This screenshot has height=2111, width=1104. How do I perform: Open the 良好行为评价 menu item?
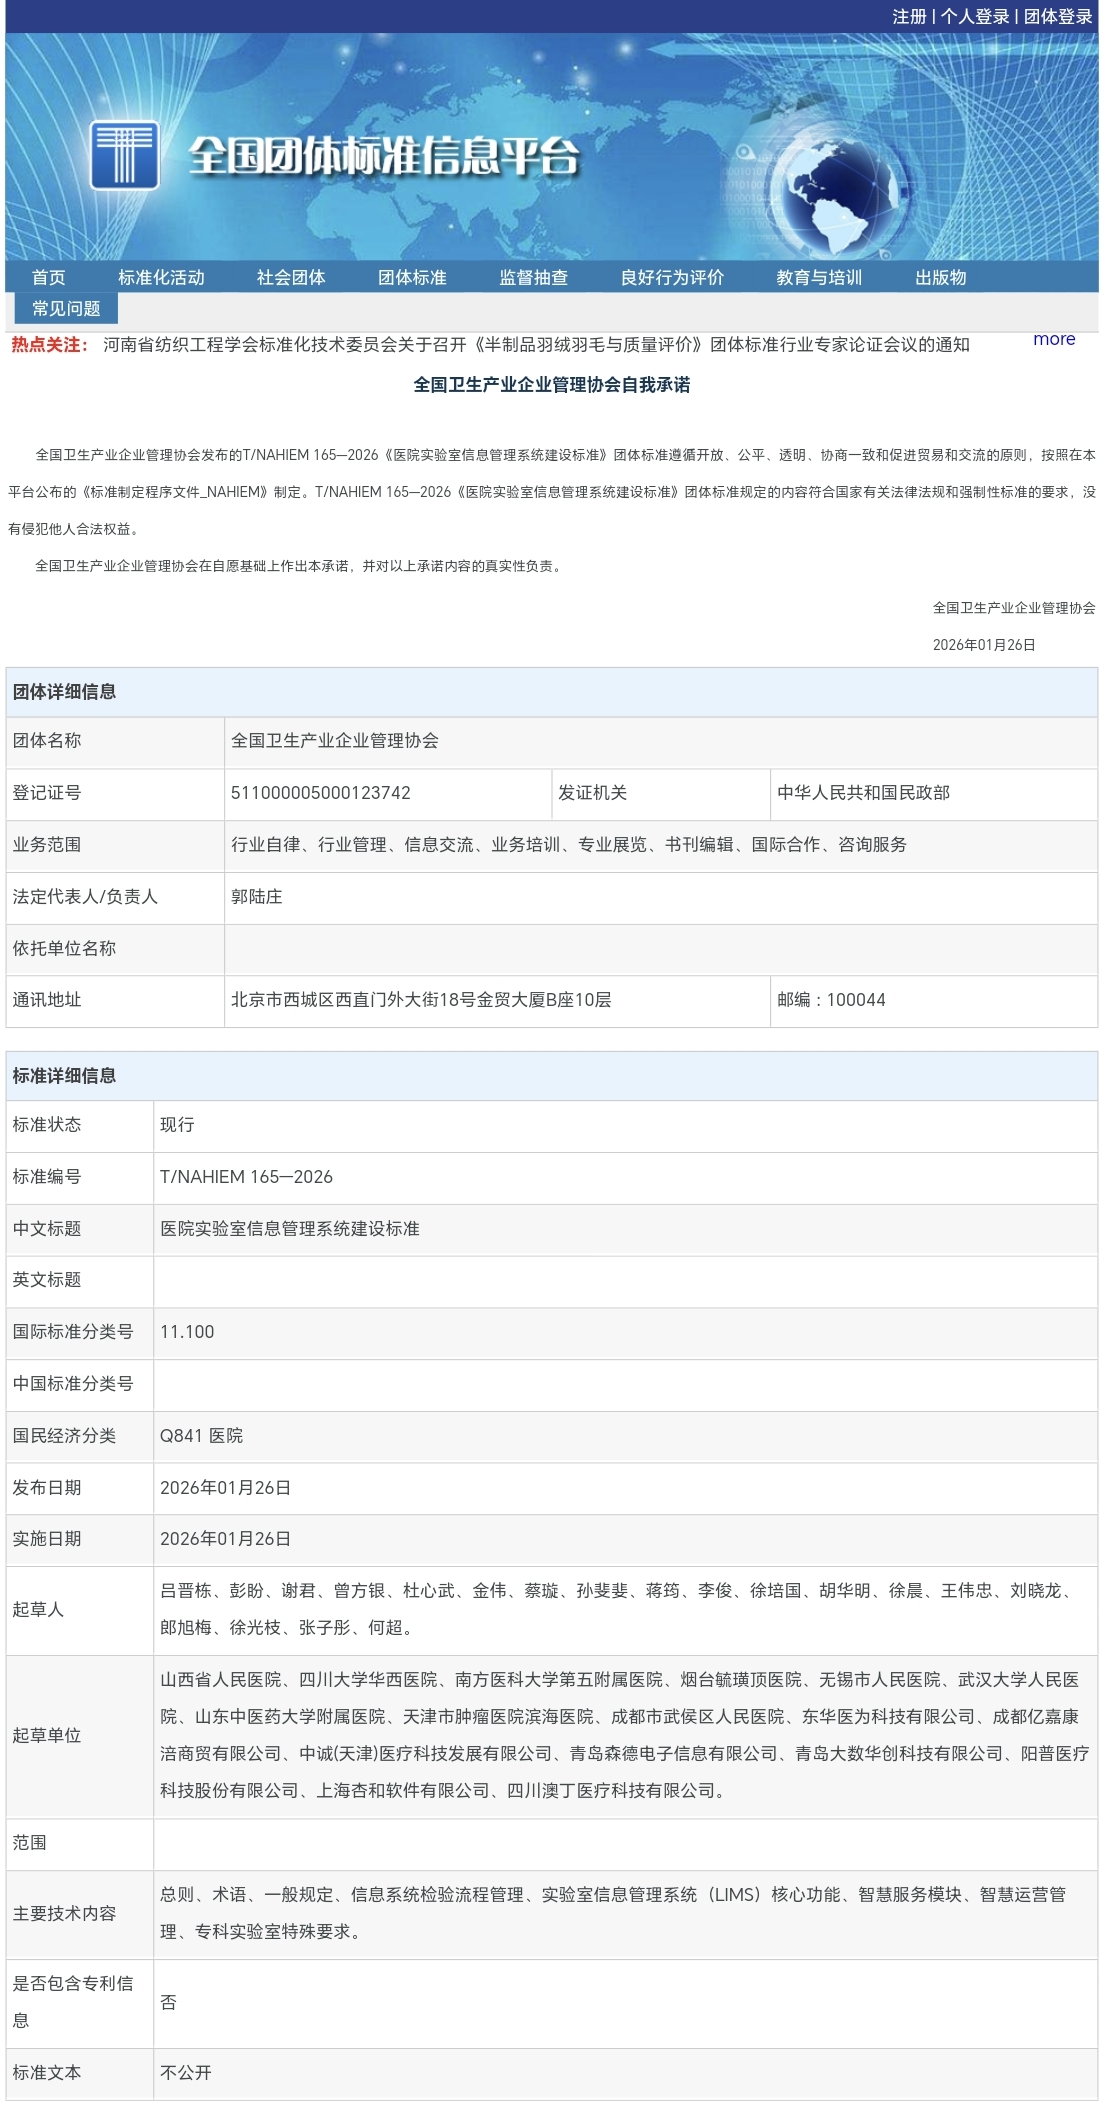(x=672, y=277)
